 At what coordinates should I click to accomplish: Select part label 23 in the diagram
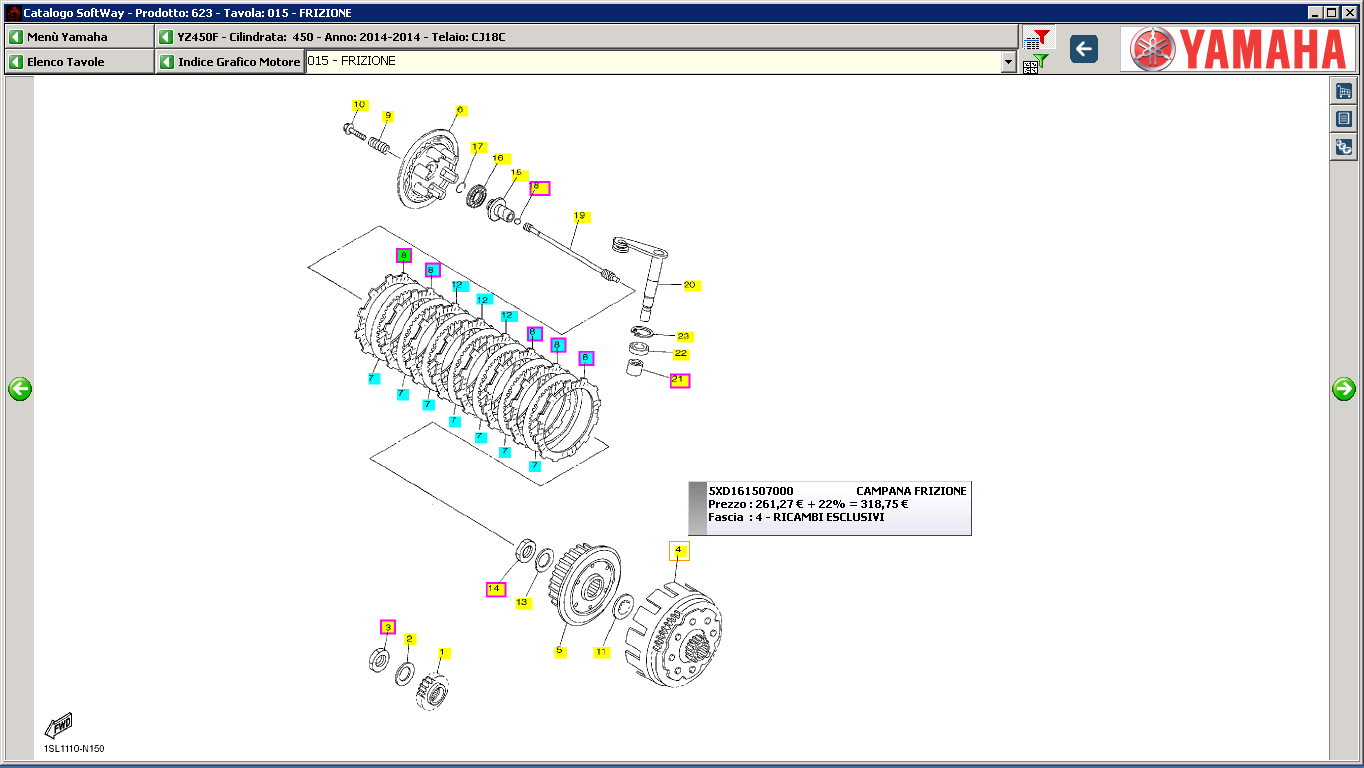tap(684, 337)
